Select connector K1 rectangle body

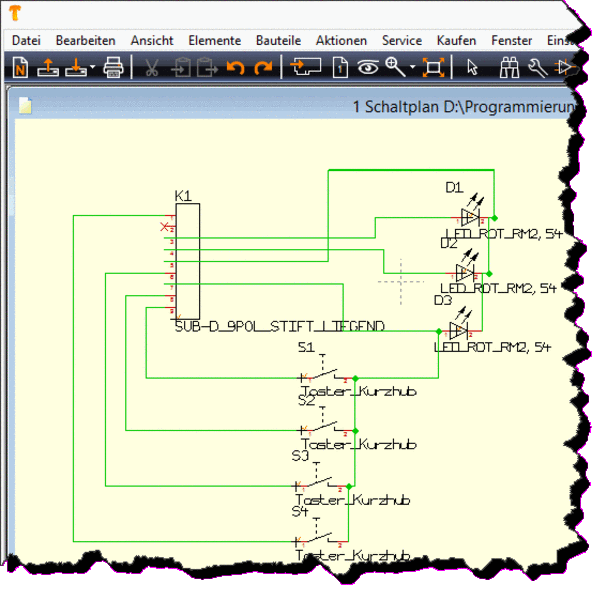tap(188, 261)
